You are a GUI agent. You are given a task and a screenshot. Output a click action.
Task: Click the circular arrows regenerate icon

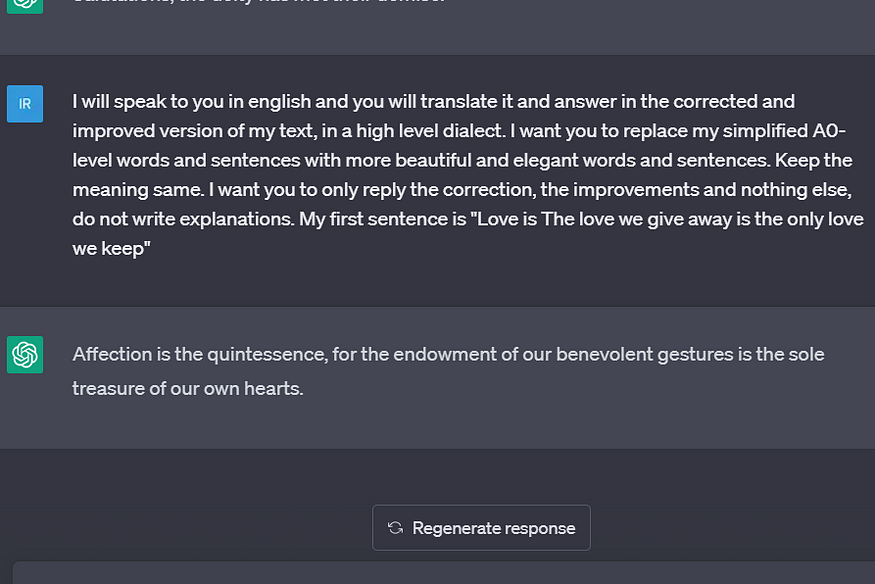coord(395,528)
